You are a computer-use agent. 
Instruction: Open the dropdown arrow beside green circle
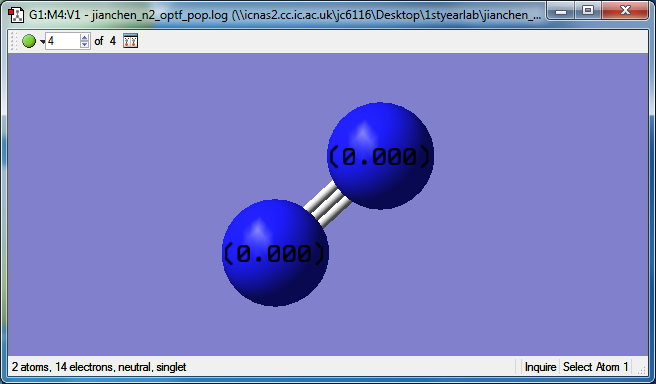click(42, 41)
